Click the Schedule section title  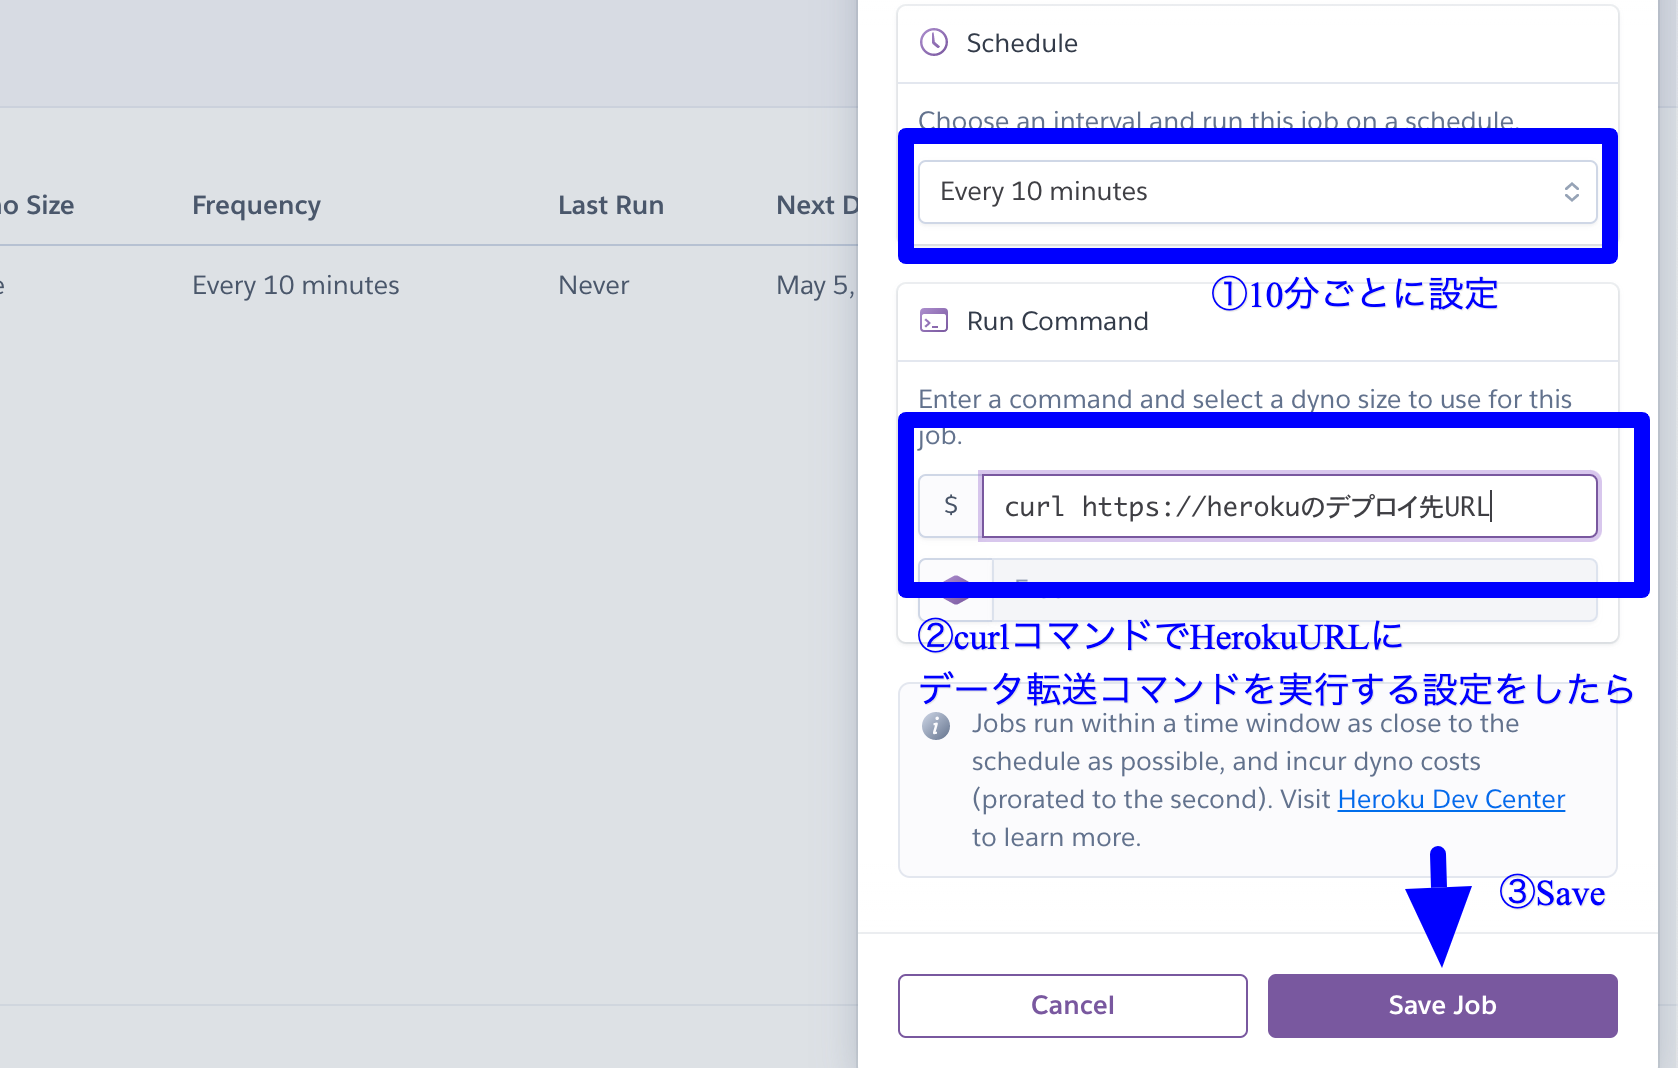[x=1021, y=43]
